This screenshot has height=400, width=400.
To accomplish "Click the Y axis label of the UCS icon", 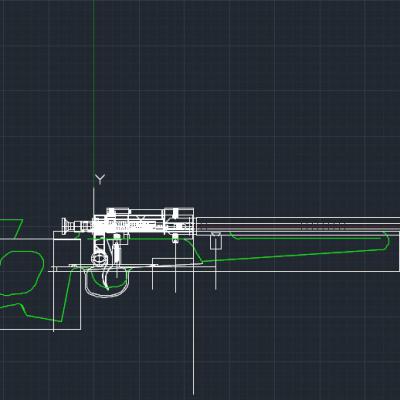I will click(100, 179).
